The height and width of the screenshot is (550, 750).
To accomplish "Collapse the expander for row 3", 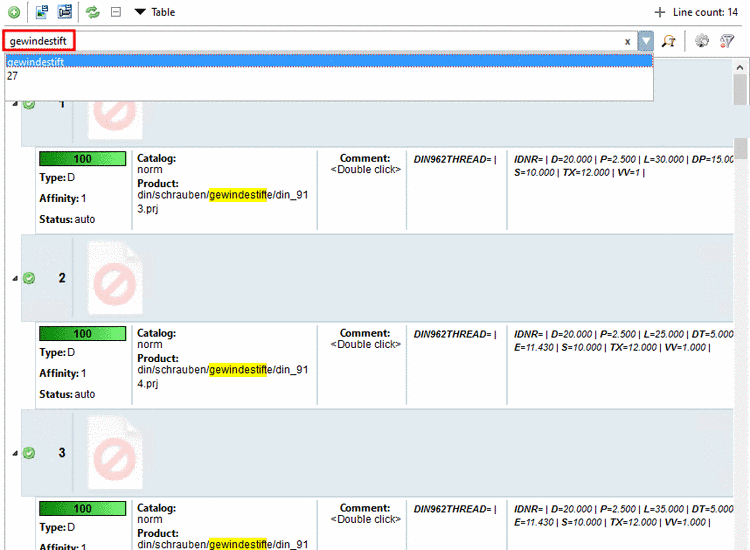I will (x=15, y=453).
